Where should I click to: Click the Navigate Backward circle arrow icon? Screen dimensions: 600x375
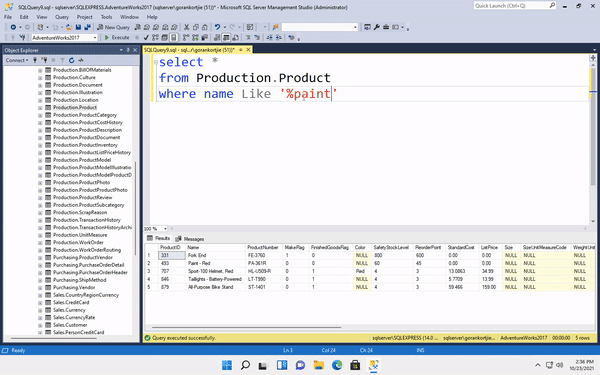pos(13,27)
